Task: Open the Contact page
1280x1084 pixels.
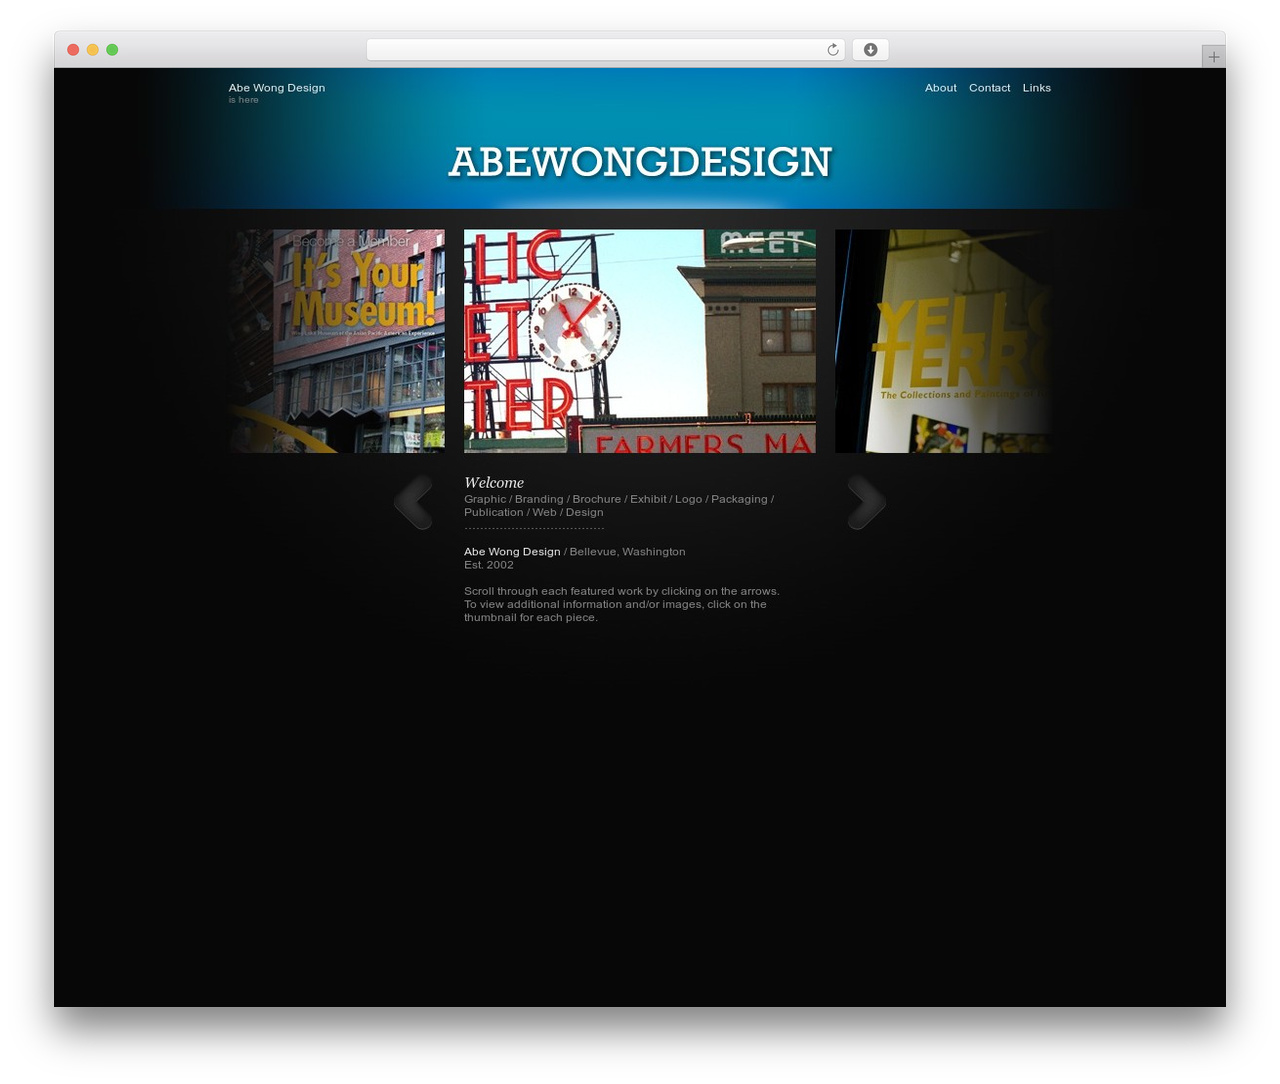Action: click(989, 88)
